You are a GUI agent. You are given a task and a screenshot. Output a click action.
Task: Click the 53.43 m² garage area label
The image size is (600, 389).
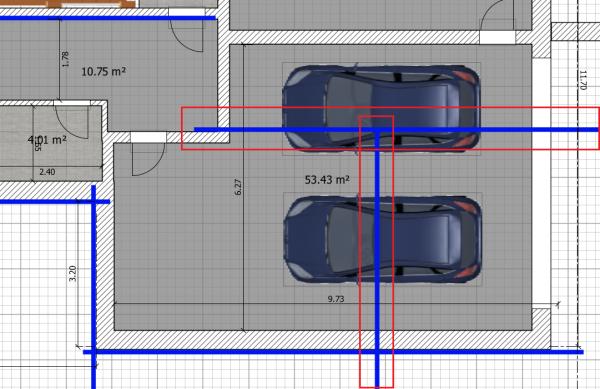coord(327,179)
